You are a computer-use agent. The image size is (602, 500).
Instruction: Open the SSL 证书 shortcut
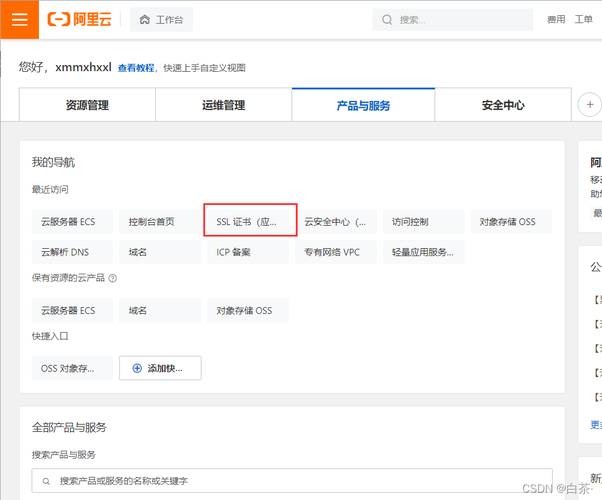(250, 220)
